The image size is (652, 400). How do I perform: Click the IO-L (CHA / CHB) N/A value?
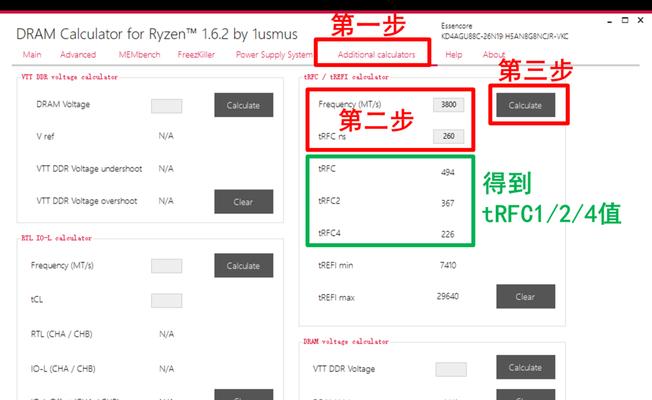click(166, 369)
